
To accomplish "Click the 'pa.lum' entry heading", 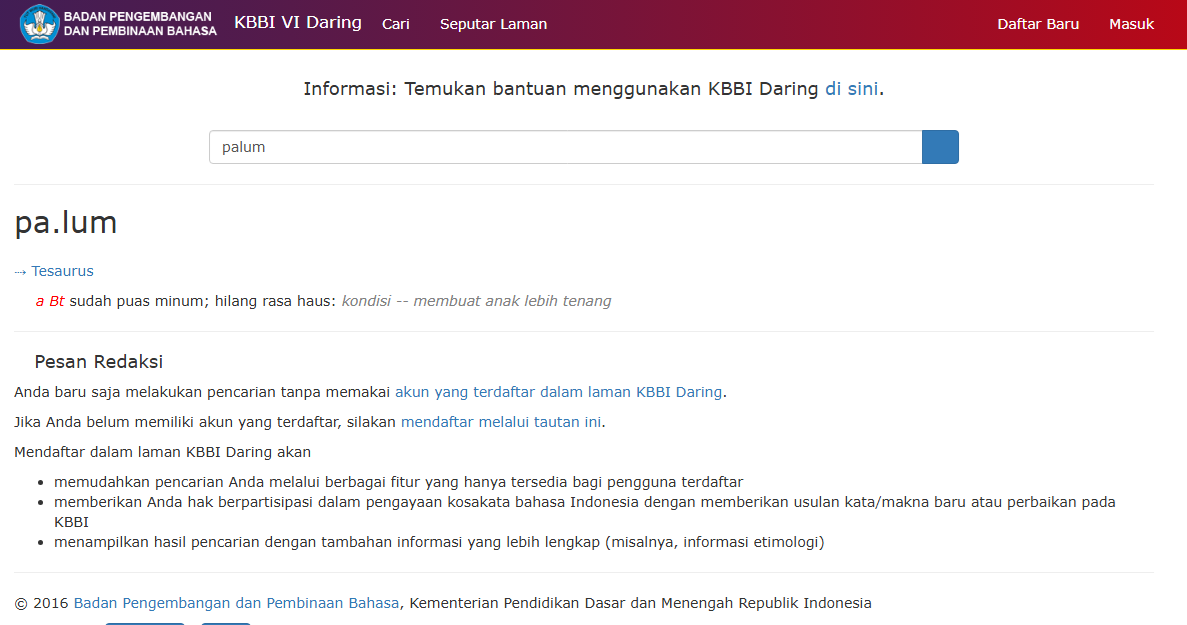I will click(x=66, y=222).
